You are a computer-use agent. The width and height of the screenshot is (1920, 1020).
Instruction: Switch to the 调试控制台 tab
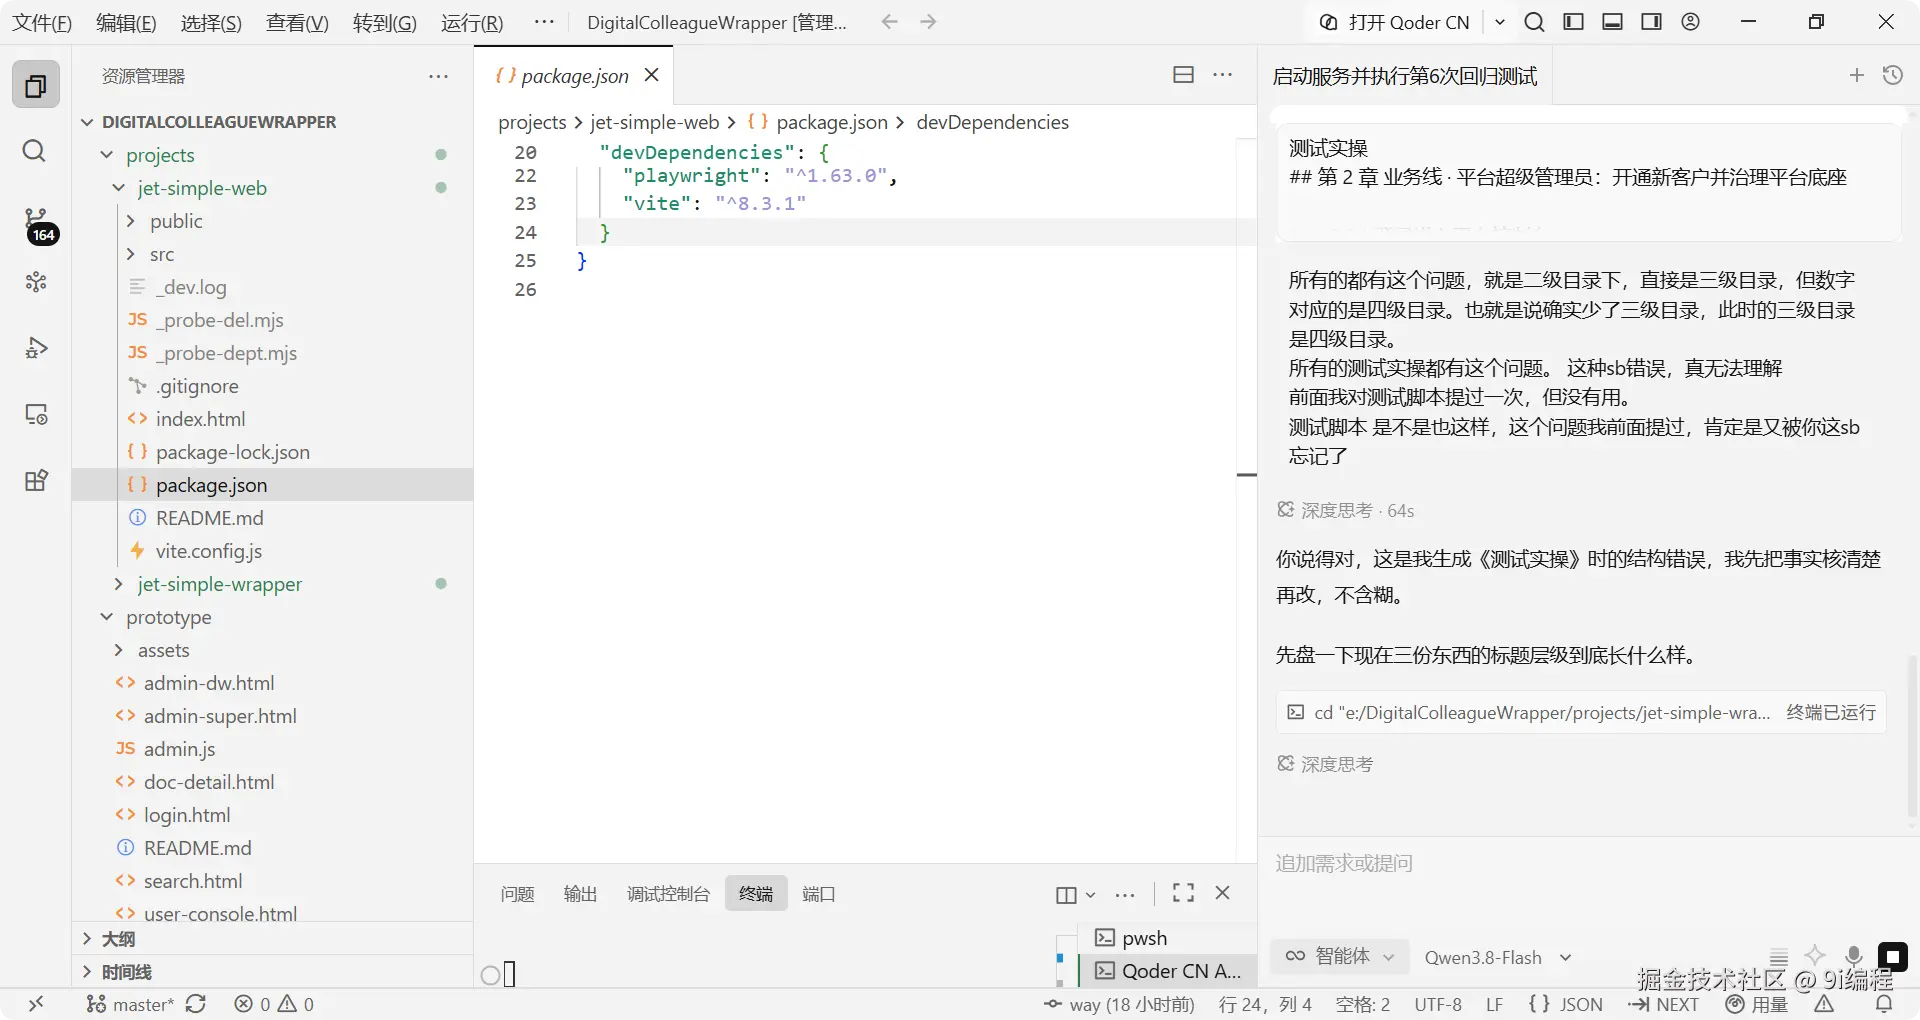click(x=668, y=894)
